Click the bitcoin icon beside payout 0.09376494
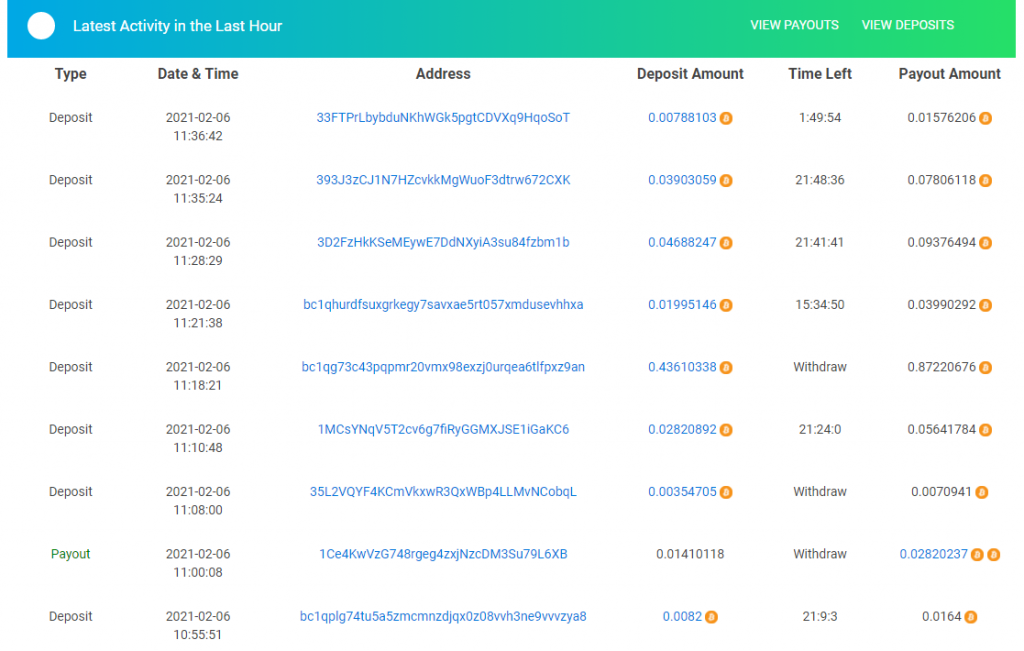This screenshot has width=1024, height=651. (985, 243)
